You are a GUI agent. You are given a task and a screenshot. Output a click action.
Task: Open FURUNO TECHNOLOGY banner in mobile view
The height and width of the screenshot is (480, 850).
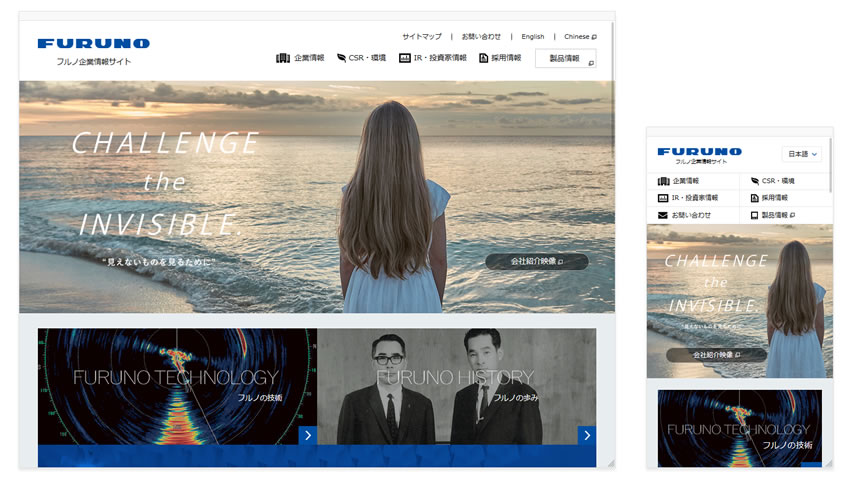(739, 428)
